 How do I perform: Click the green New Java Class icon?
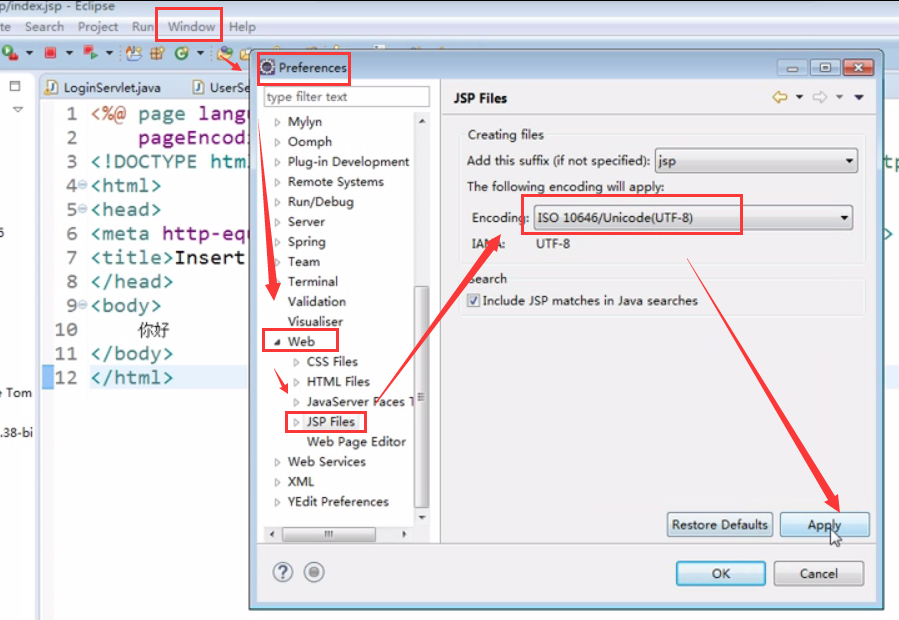pos(182,53)
